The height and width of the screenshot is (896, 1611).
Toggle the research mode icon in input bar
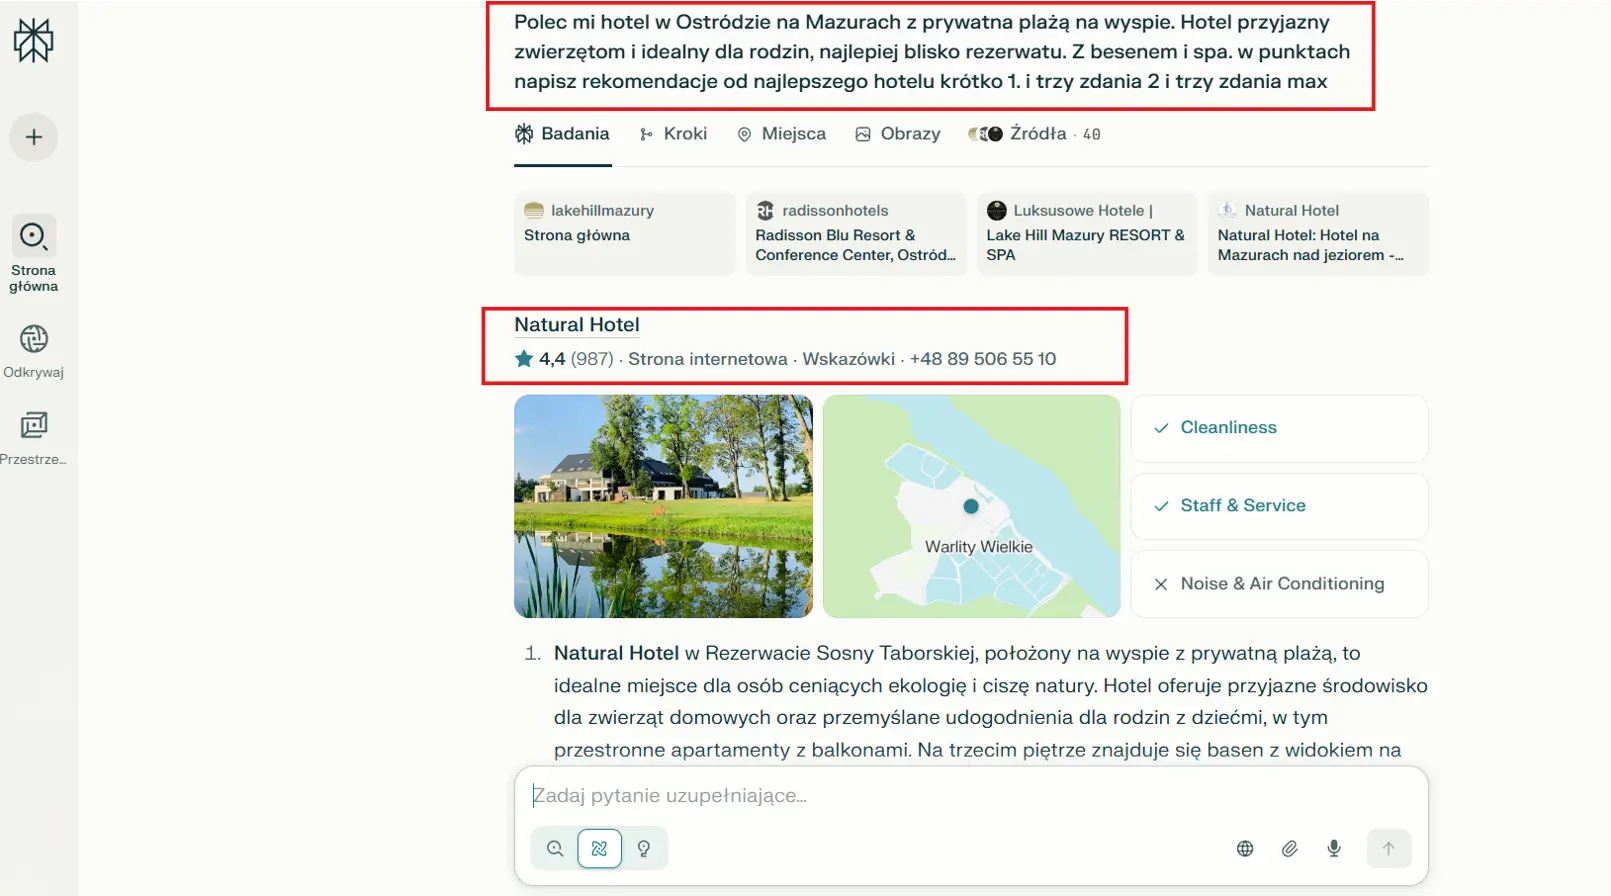pos(599,848)
